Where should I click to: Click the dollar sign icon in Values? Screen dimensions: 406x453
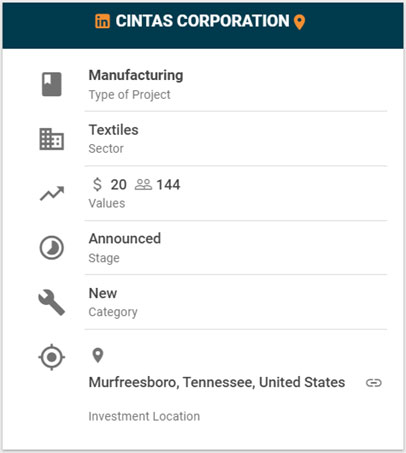pos(97,184)
